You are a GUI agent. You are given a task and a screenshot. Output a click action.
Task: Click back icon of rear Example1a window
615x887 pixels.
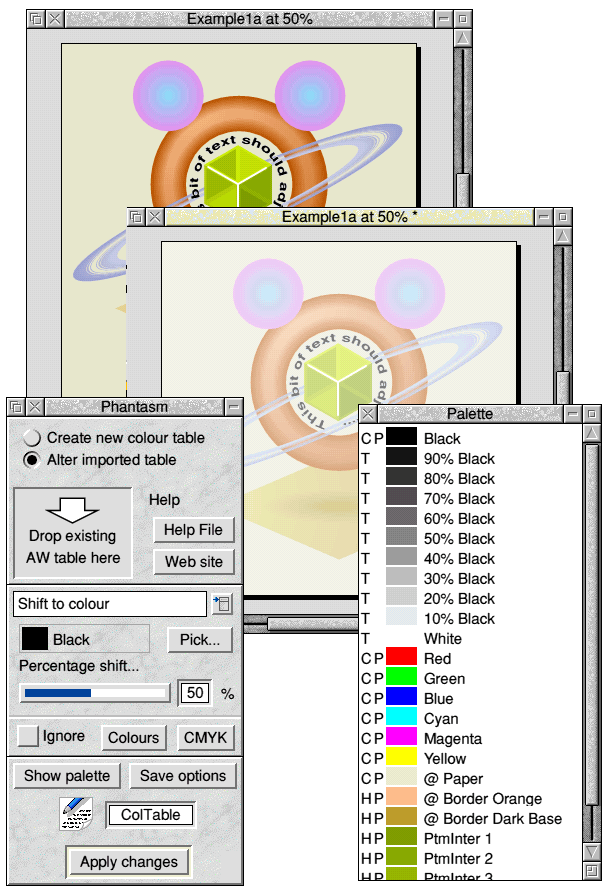point(36,19)
